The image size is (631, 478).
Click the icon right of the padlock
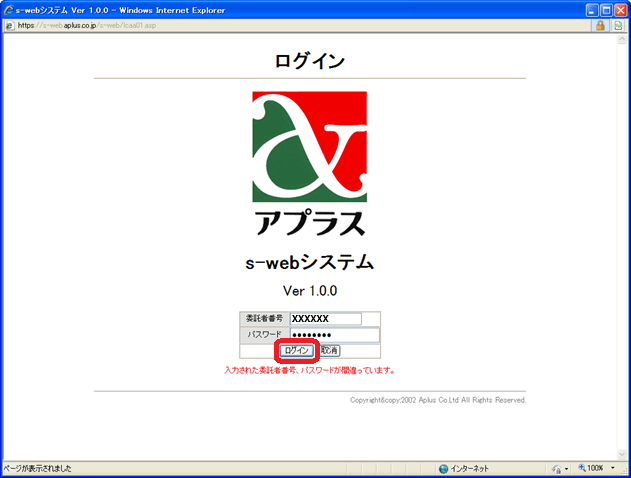click(x=618, y=26)
